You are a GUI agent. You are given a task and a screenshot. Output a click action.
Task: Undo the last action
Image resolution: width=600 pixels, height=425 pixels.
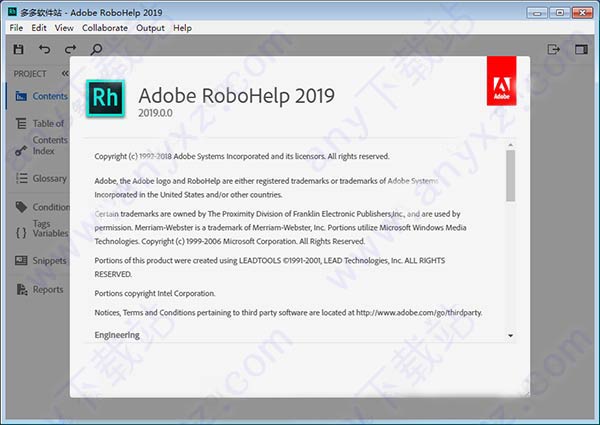click(44, 49)
